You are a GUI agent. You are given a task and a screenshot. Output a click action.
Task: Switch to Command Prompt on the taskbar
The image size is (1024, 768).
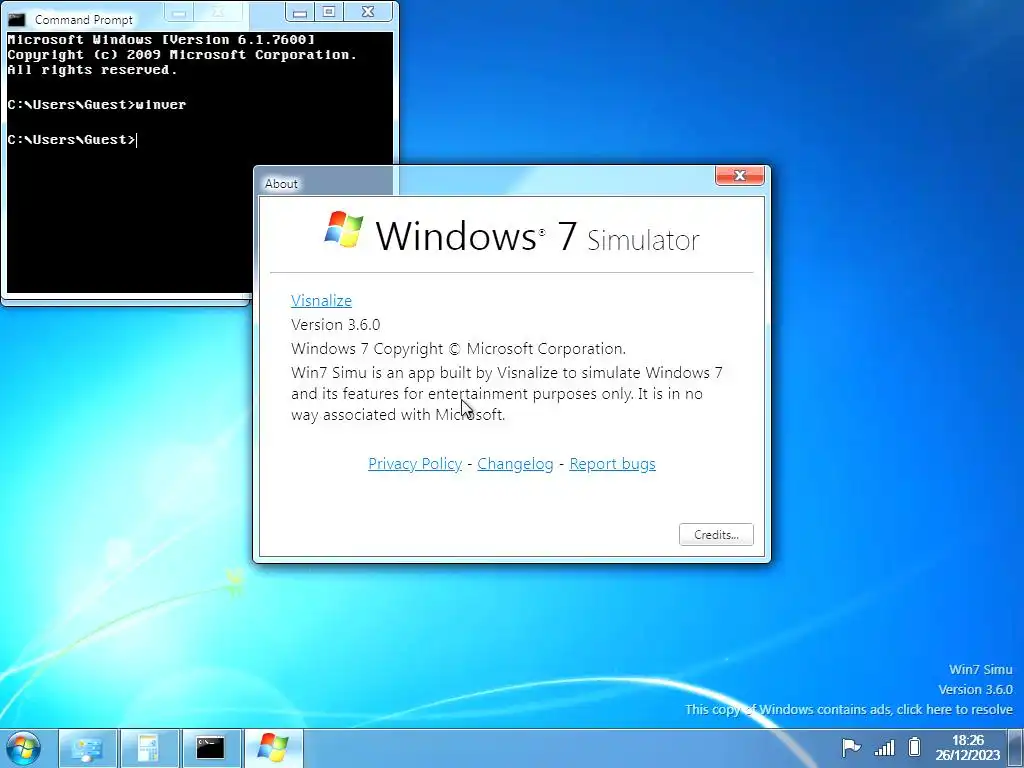click(x=211, y=748)
